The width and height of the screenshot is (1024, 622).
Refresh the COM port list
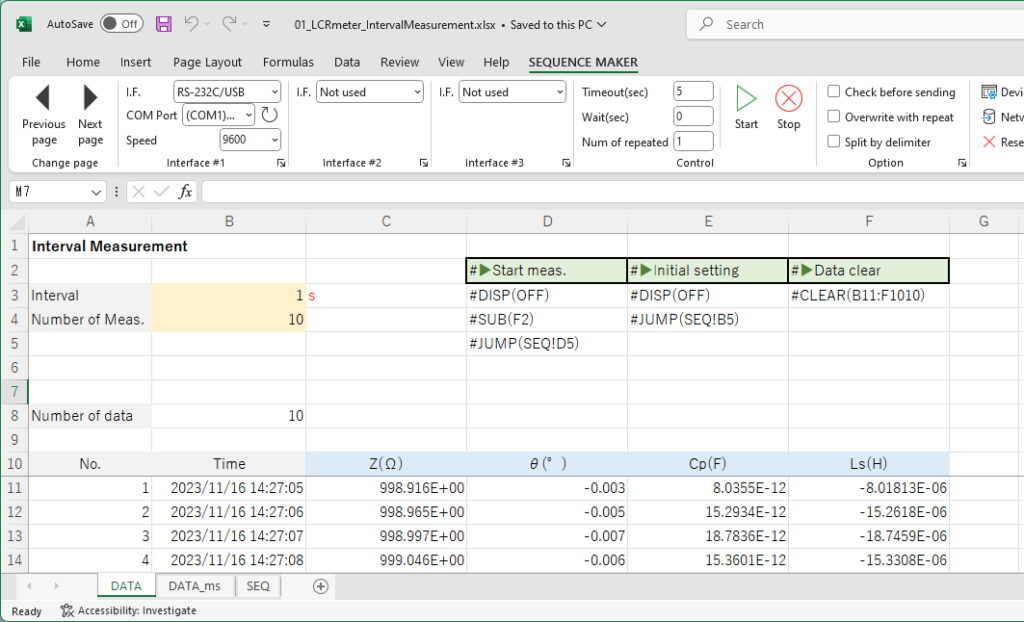click(x=270, y=115)
